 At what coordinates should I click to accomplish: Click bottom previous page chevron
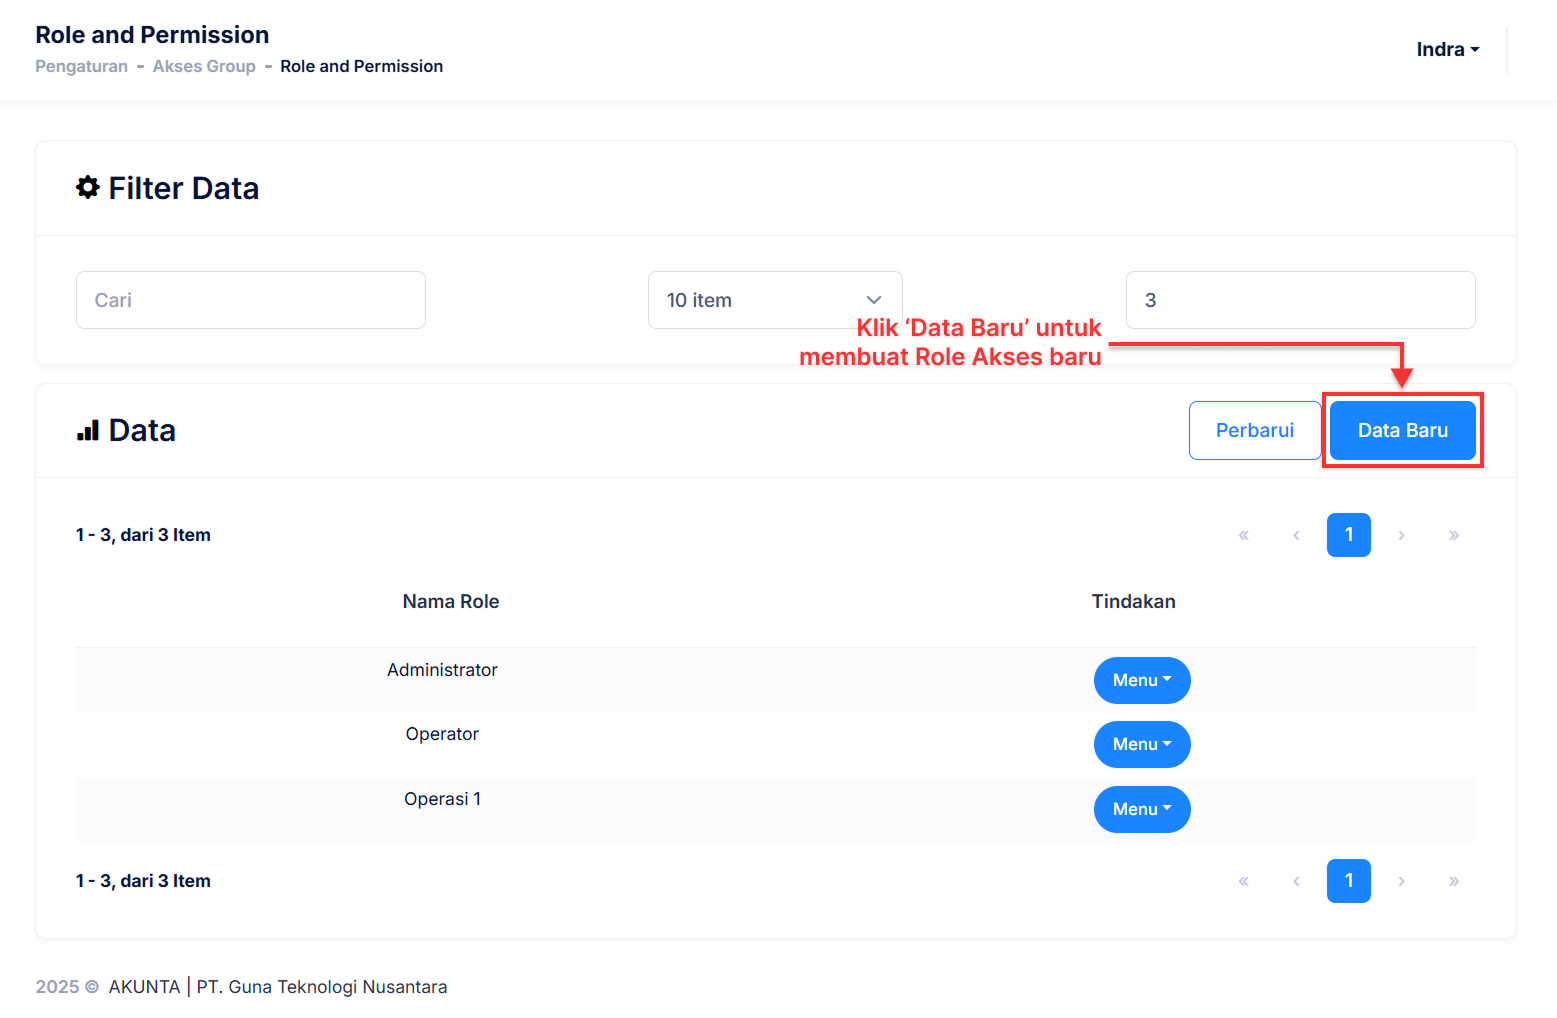1296,882
